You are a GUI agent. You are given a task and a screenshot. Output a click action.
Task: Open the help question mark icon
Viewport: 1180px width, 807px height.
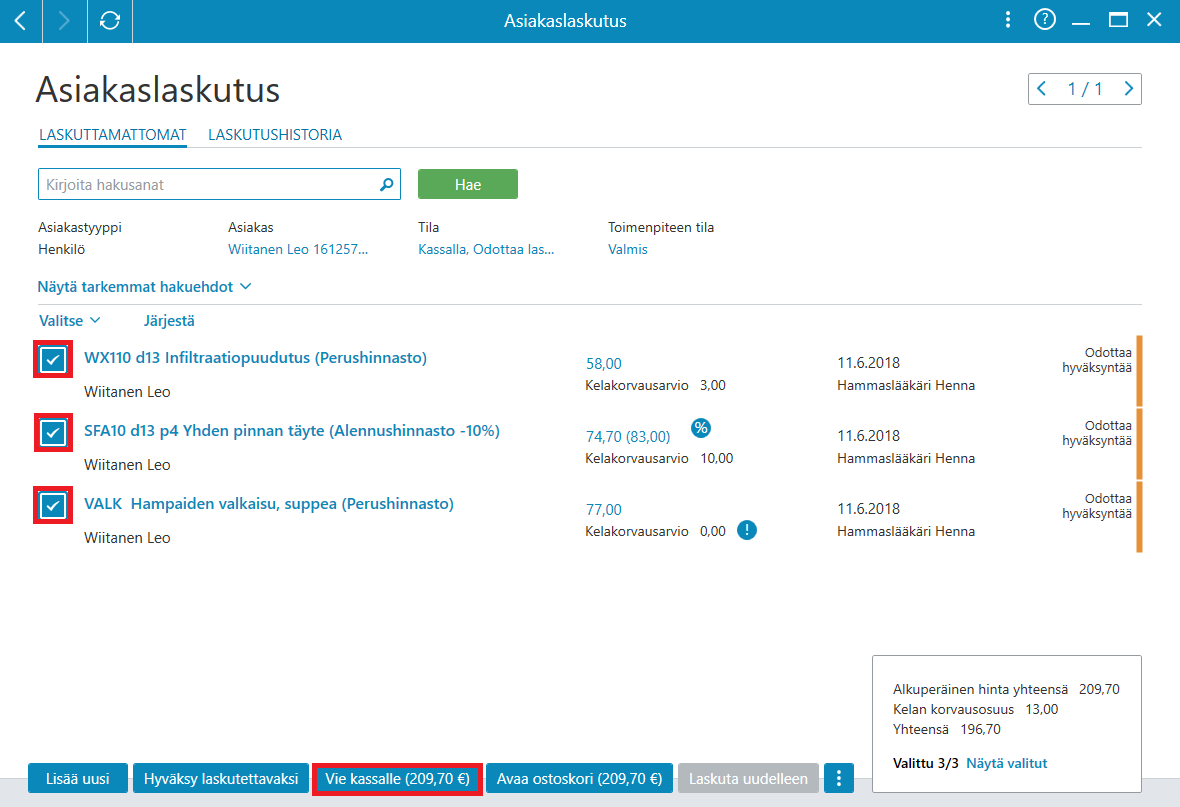click(x=1045, y=20)
